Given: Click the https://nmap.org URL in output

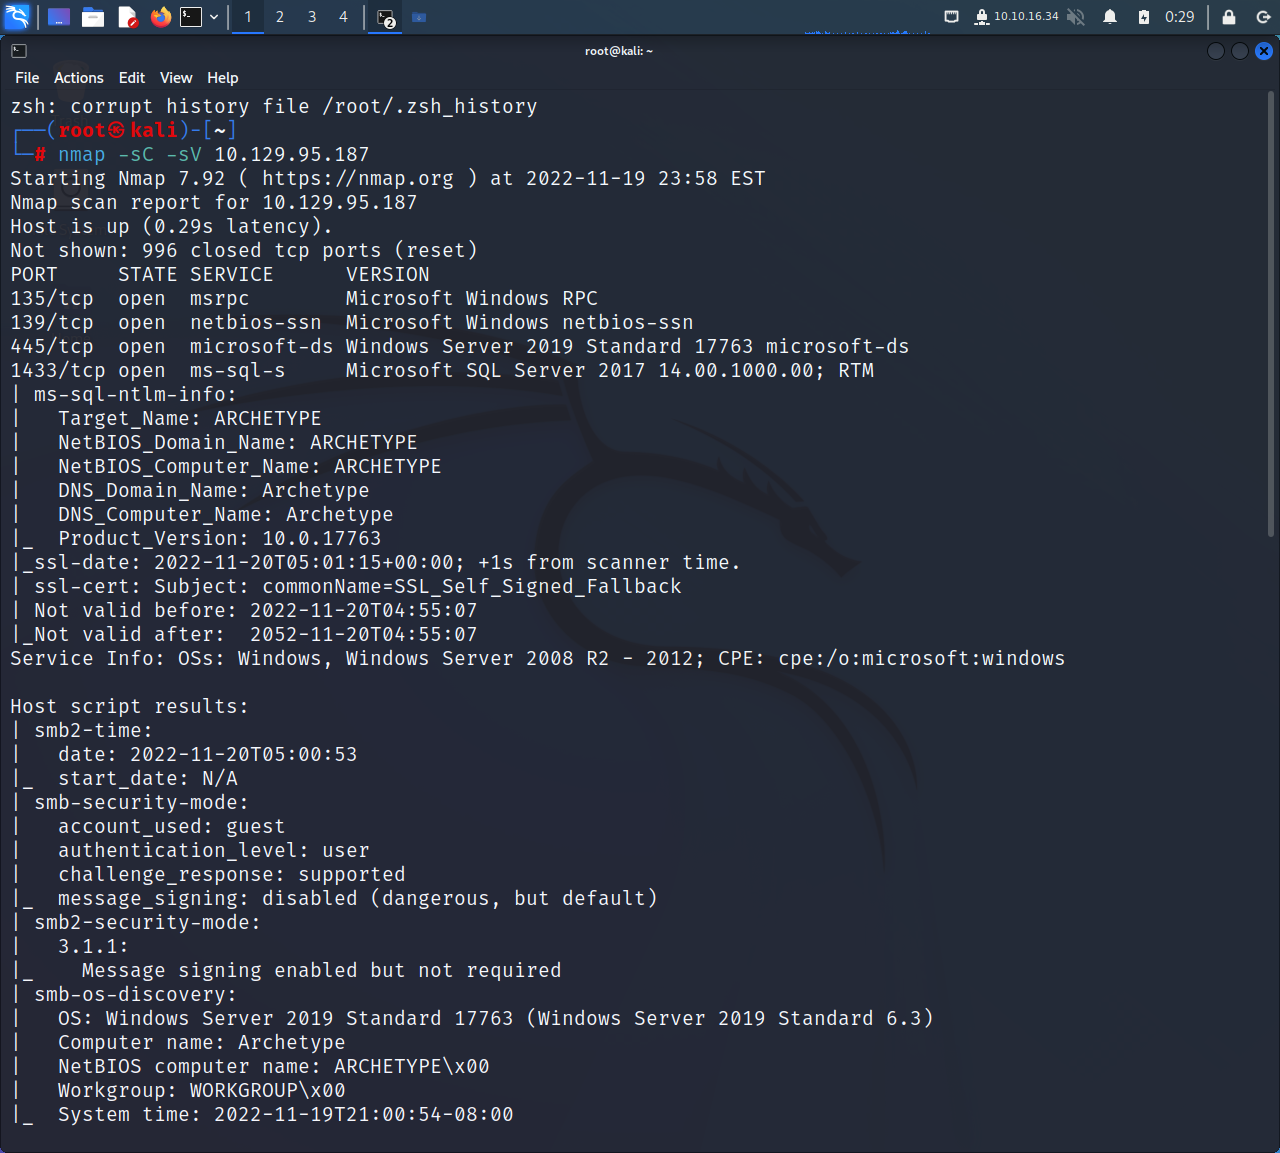Looking at the screenshot, I should point(358,178).
